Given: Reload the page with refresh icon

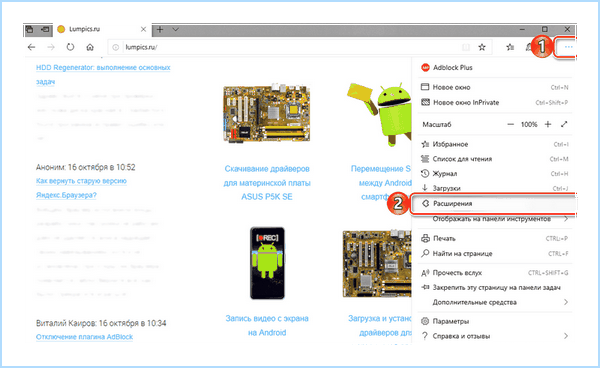Looking at the screenshot, I should pyautogui.click(x=70, y=47).
